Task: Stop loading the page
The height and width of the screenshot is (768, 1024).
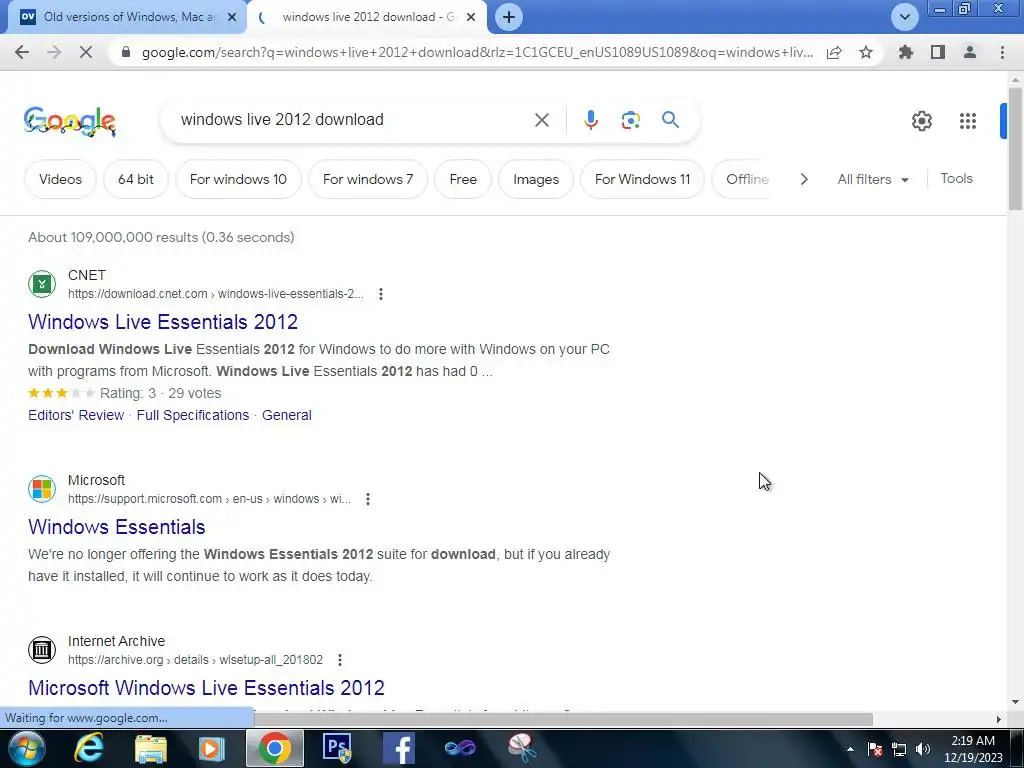Action: point(86,52)
